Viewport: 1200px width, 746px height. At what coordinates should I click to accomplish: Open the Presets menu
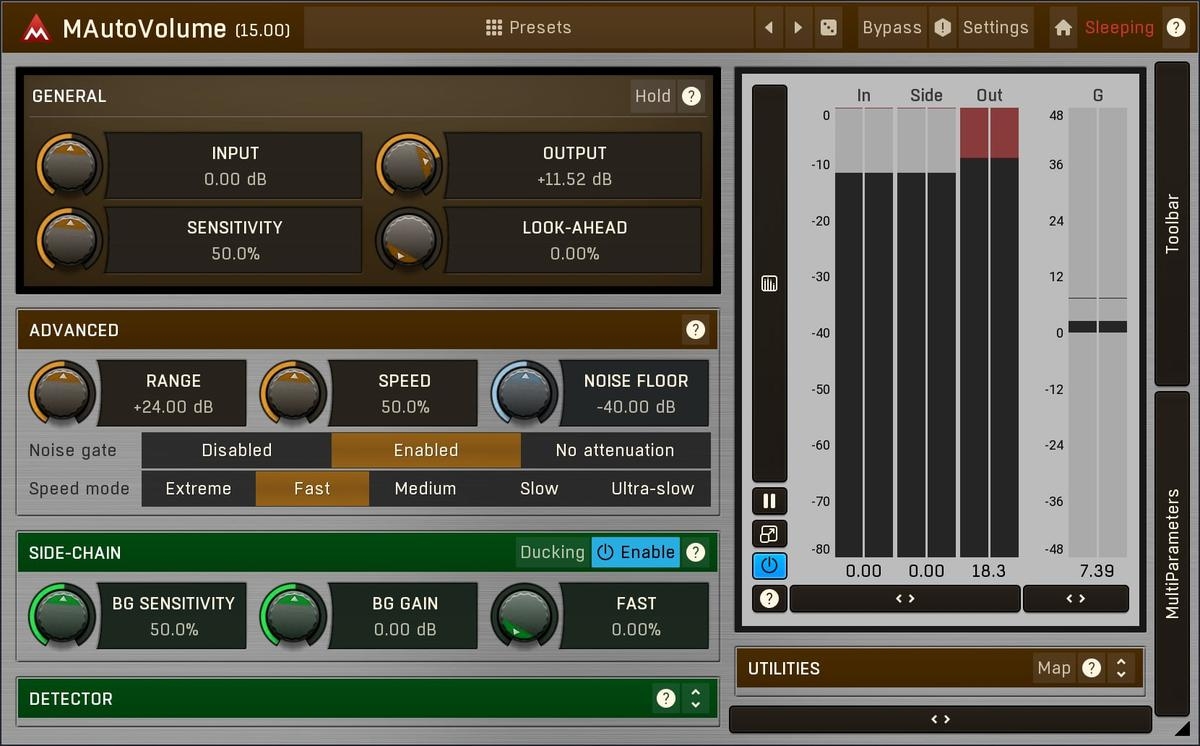point(528,28)
